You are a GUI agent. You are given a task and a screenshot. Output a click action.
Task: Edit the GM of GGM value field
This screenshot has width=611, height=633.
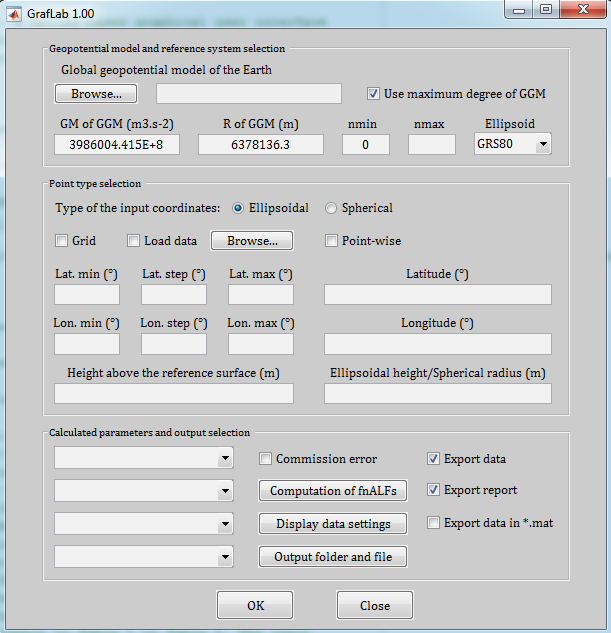[117, 145]
